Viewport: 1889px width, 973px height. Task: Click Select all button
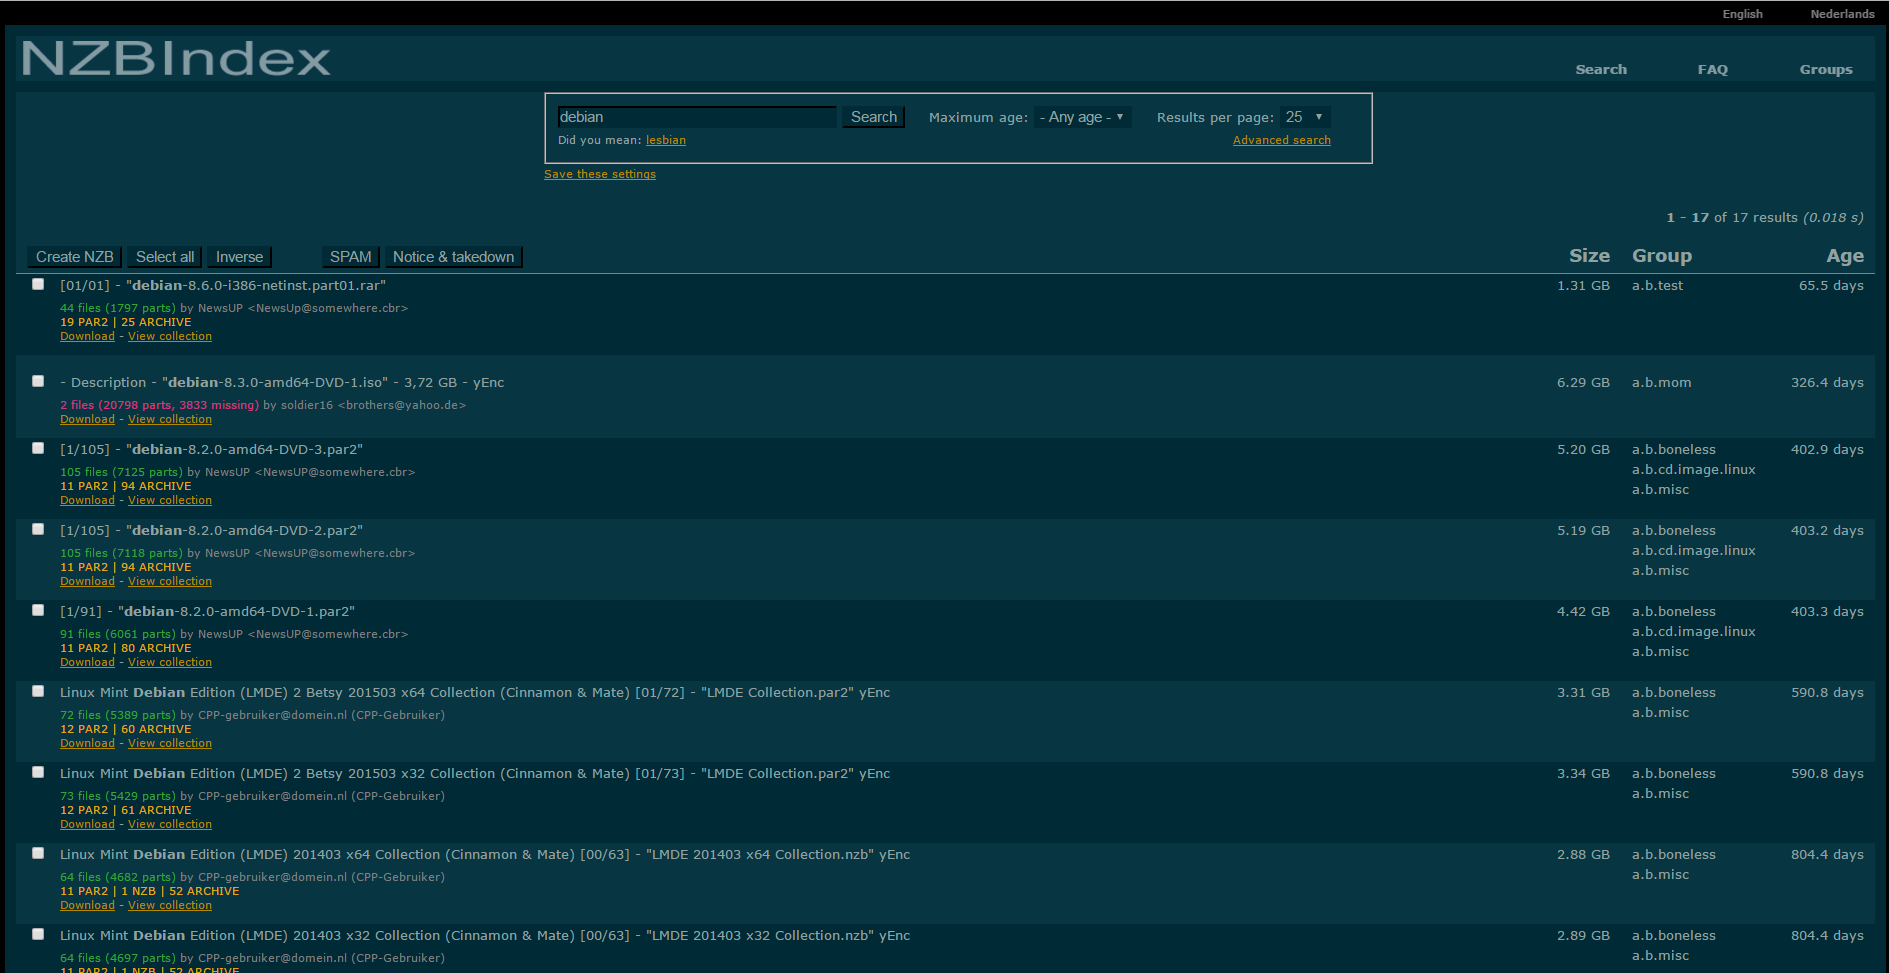pos(165,257)
